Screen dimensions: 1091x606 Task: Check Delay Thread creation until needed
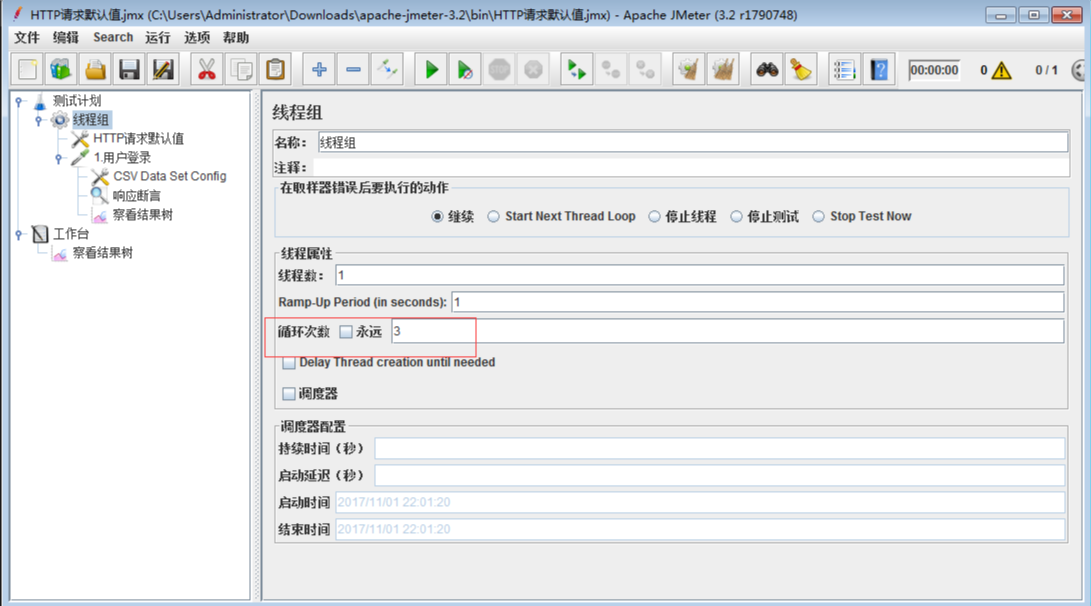click(289, 362)
